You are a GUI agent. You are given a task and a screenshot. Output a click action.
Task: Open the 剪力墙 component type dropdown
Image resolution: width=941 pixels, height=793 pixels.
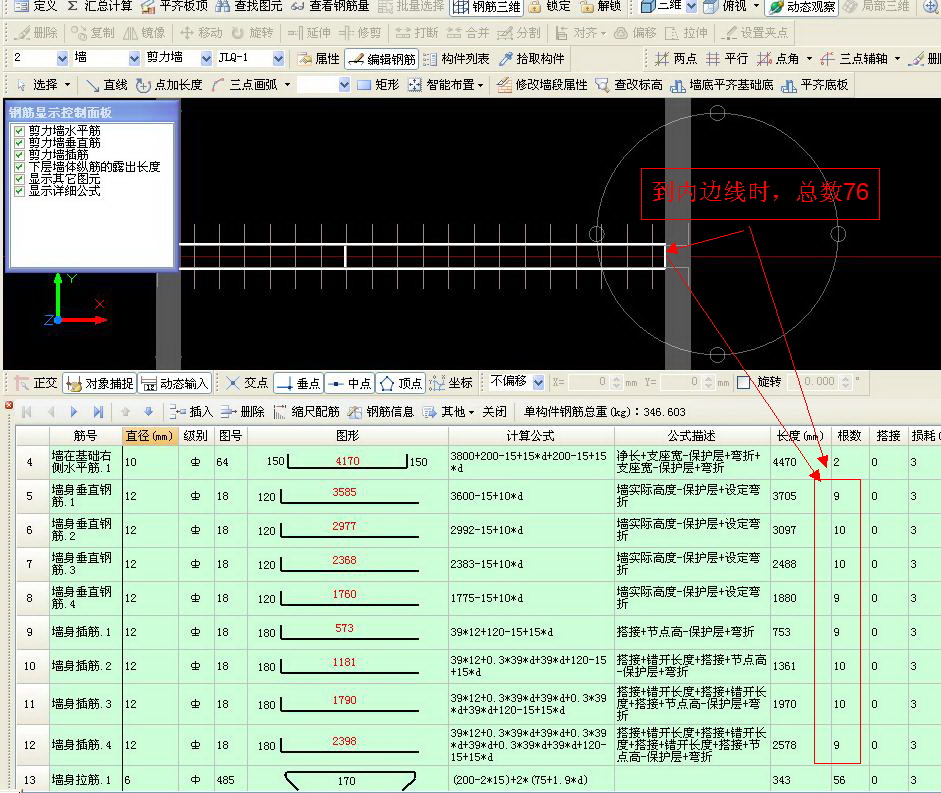(x=206, y=58)
